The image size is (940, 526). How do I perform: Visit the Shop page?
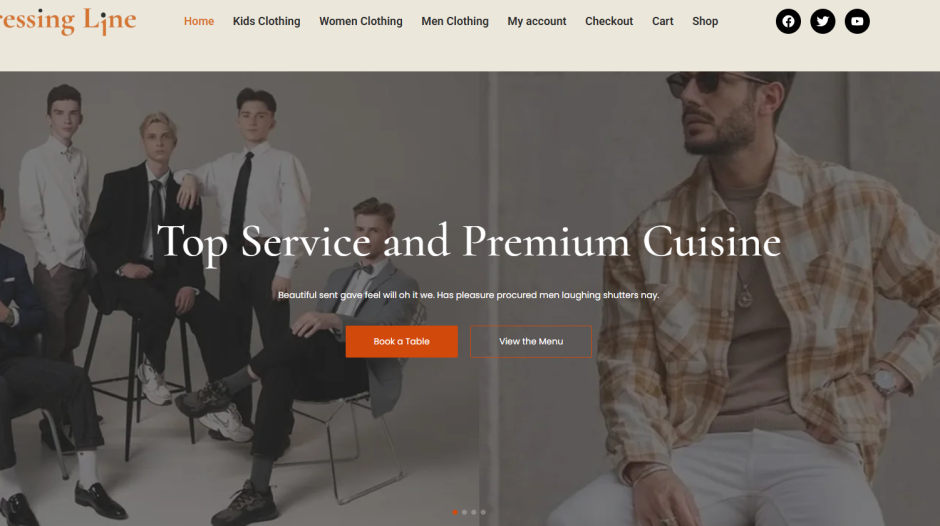pos(705,21)
